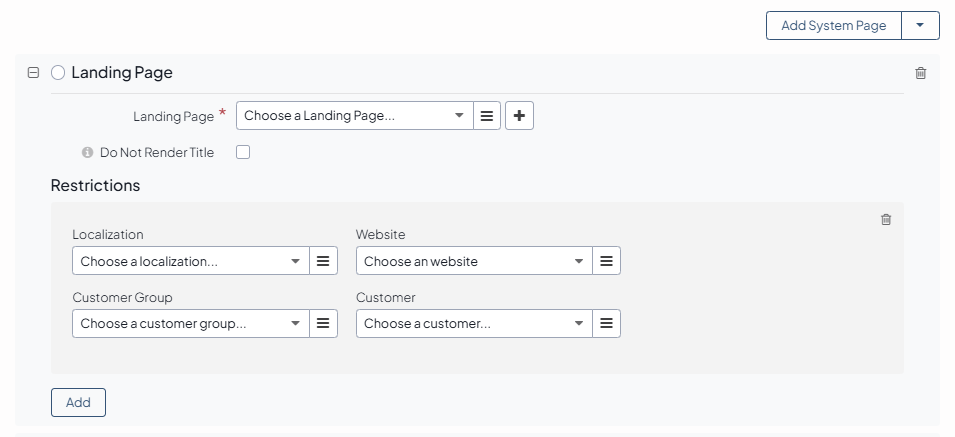Viewport: 955px width, 437px height.
Task: Open the Website list hamburger icon
Action: (x=606, y=261)
